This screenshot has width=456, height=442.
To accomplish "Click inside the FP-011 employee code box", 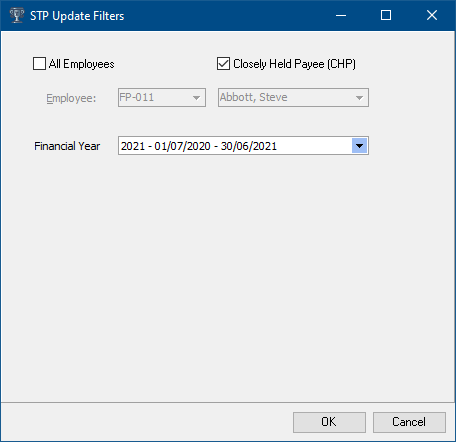I will (162, 98).
